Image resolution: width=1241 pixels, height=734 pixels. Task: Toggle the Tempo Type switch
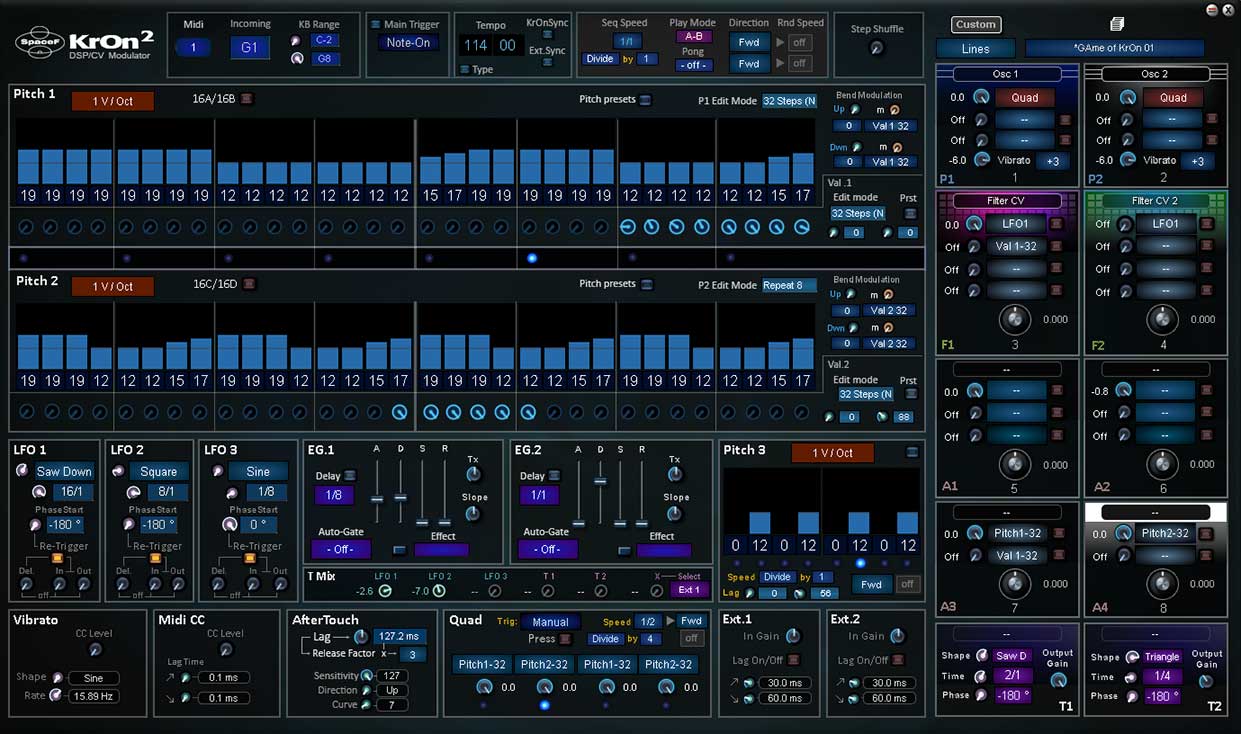point(465,69)
